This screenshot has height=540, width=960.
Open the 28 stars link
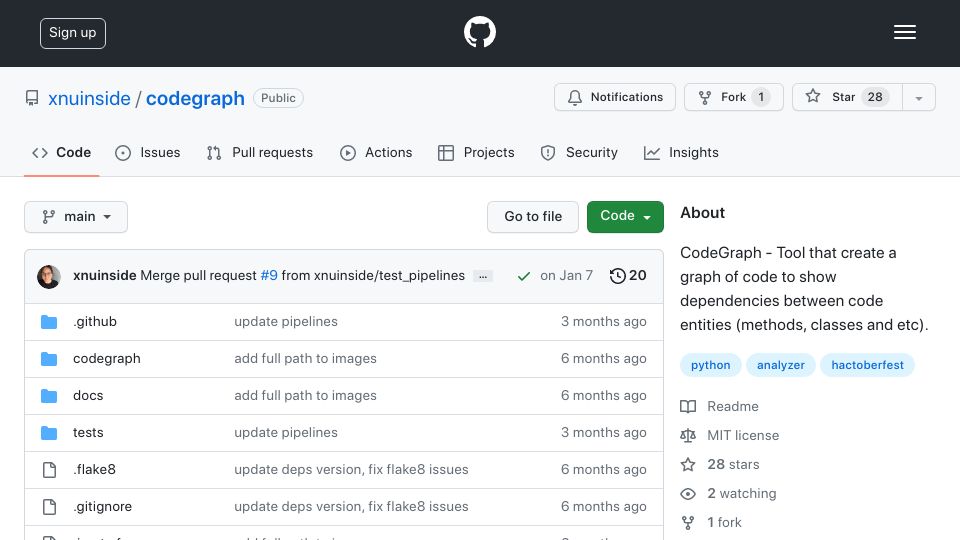(x=720, y=464)
